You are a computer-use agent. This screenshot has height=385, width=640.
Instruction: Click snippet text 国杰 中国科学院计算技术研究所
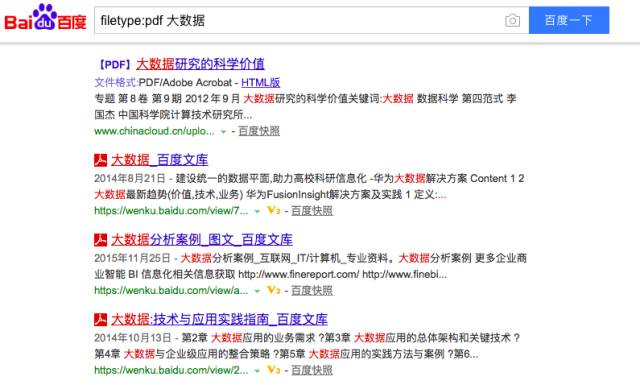click(173, 115)
